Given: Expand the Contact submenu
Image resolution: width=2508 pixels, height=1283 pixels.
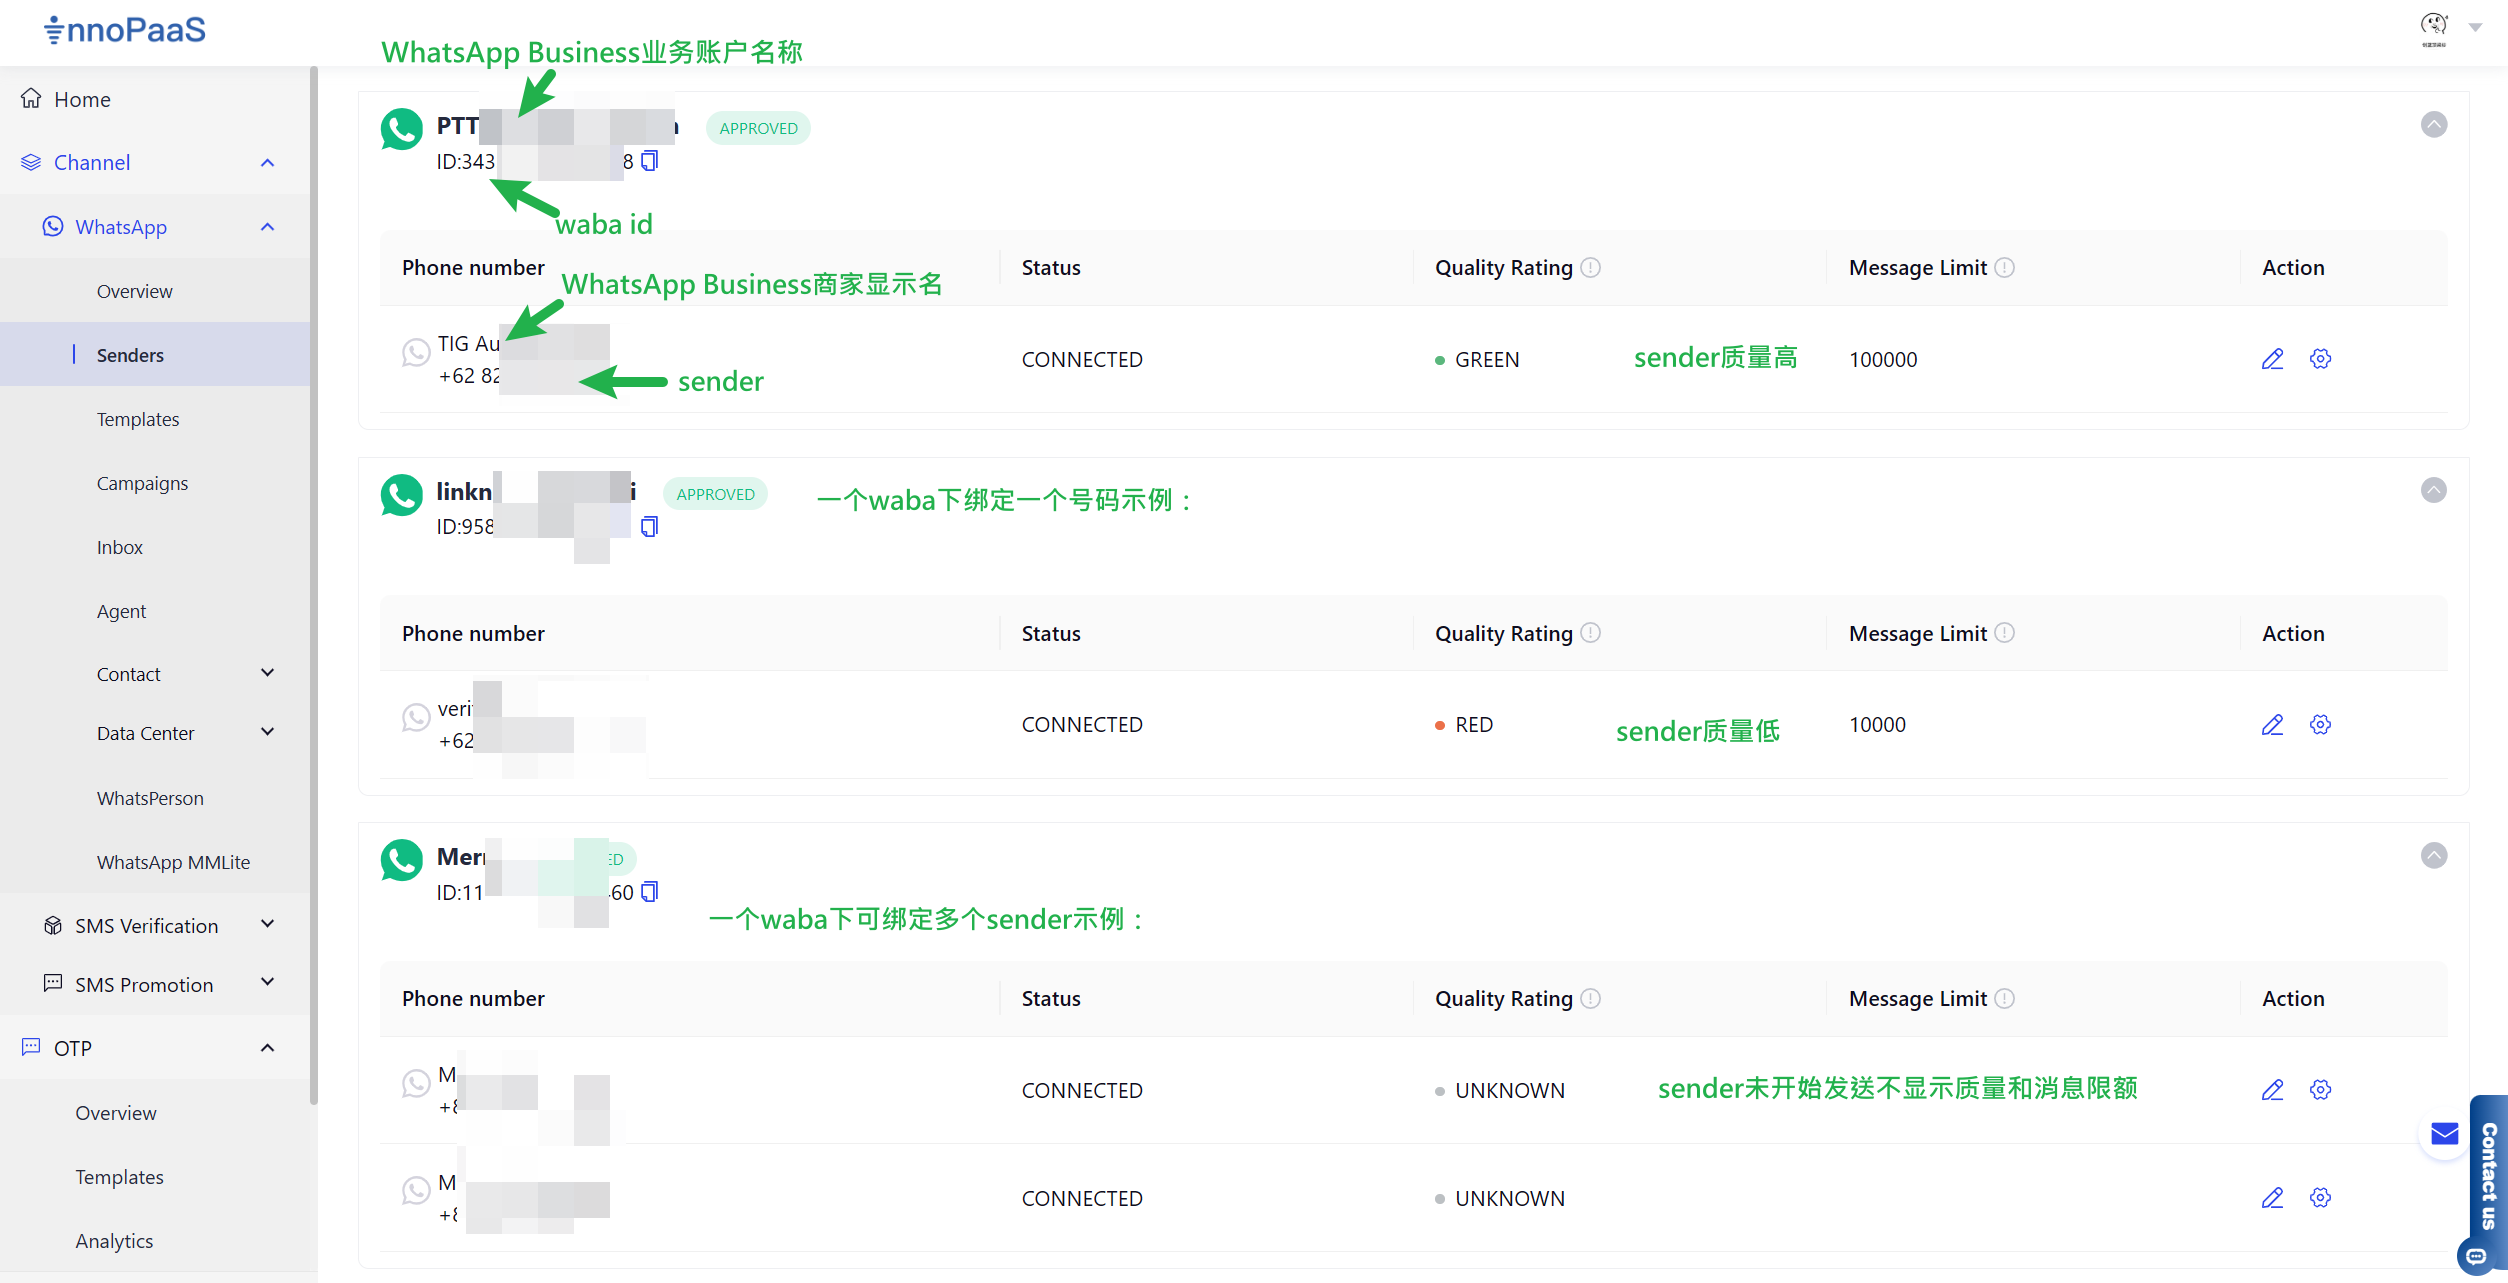Looking at the screenshot, I should tap(267, 673).
